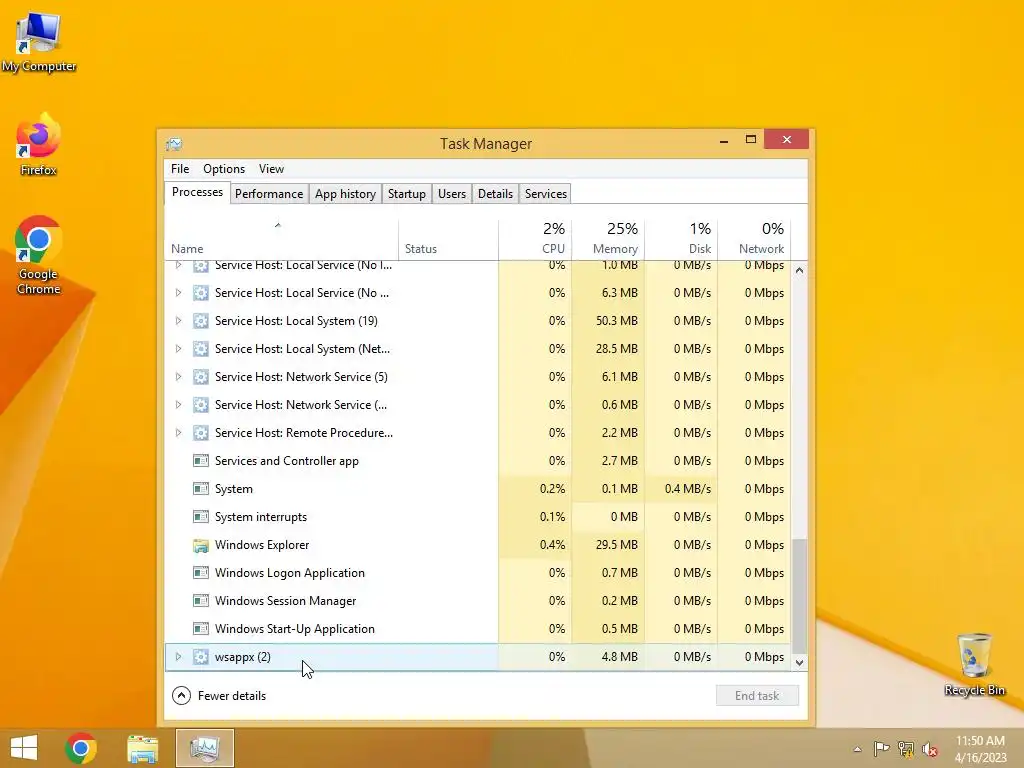Switch to the Startup tab
1024x768 pixels.
407,194
